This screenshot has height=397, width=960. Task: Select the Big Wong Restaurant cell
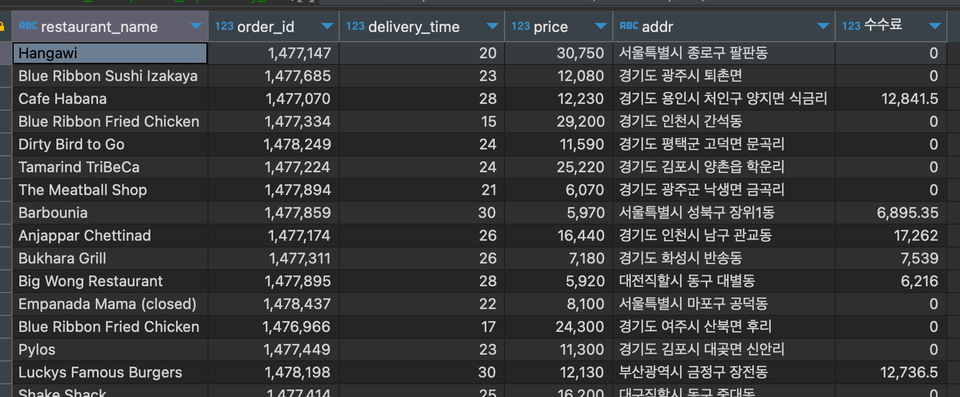pyautogui.click(x=110, y=281)
